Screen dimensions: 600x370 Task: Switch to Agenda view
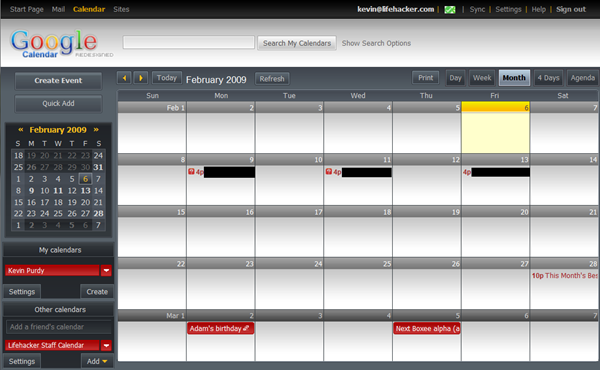tap(582, 78)
